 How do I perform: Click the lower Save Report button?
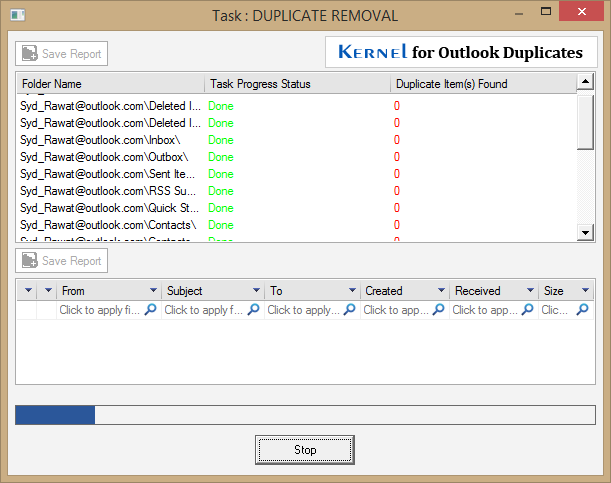click(x=62, y=261)
